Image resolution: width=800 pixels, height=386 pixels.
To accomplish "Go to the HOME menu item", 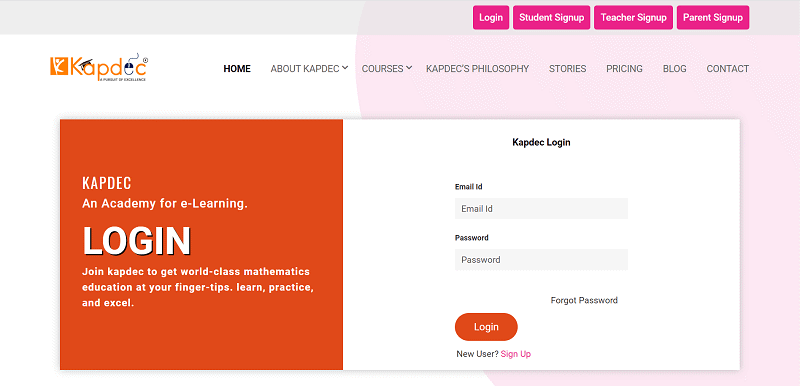I will tap(237, 69).
